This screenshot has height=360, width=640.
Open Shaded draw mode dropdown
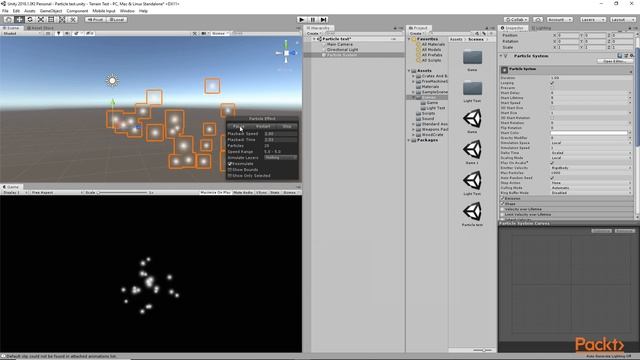pos(21,33)
